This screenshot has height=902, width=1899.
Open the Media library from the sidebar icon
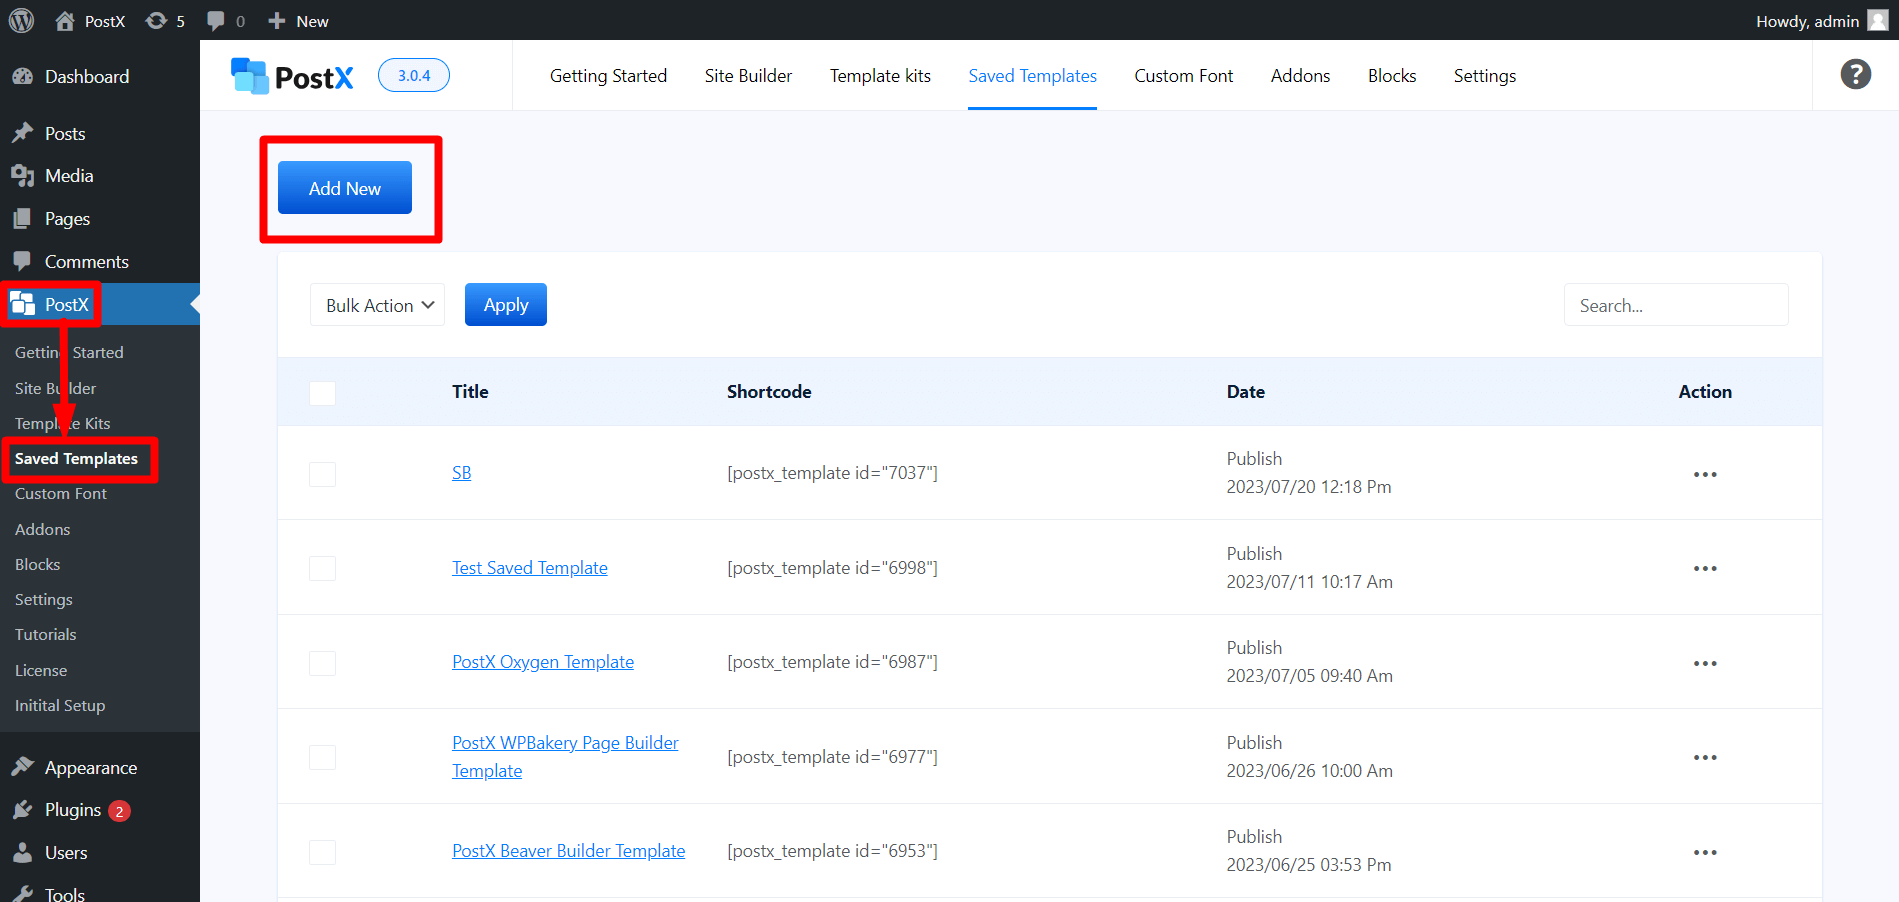pos(24,175)
